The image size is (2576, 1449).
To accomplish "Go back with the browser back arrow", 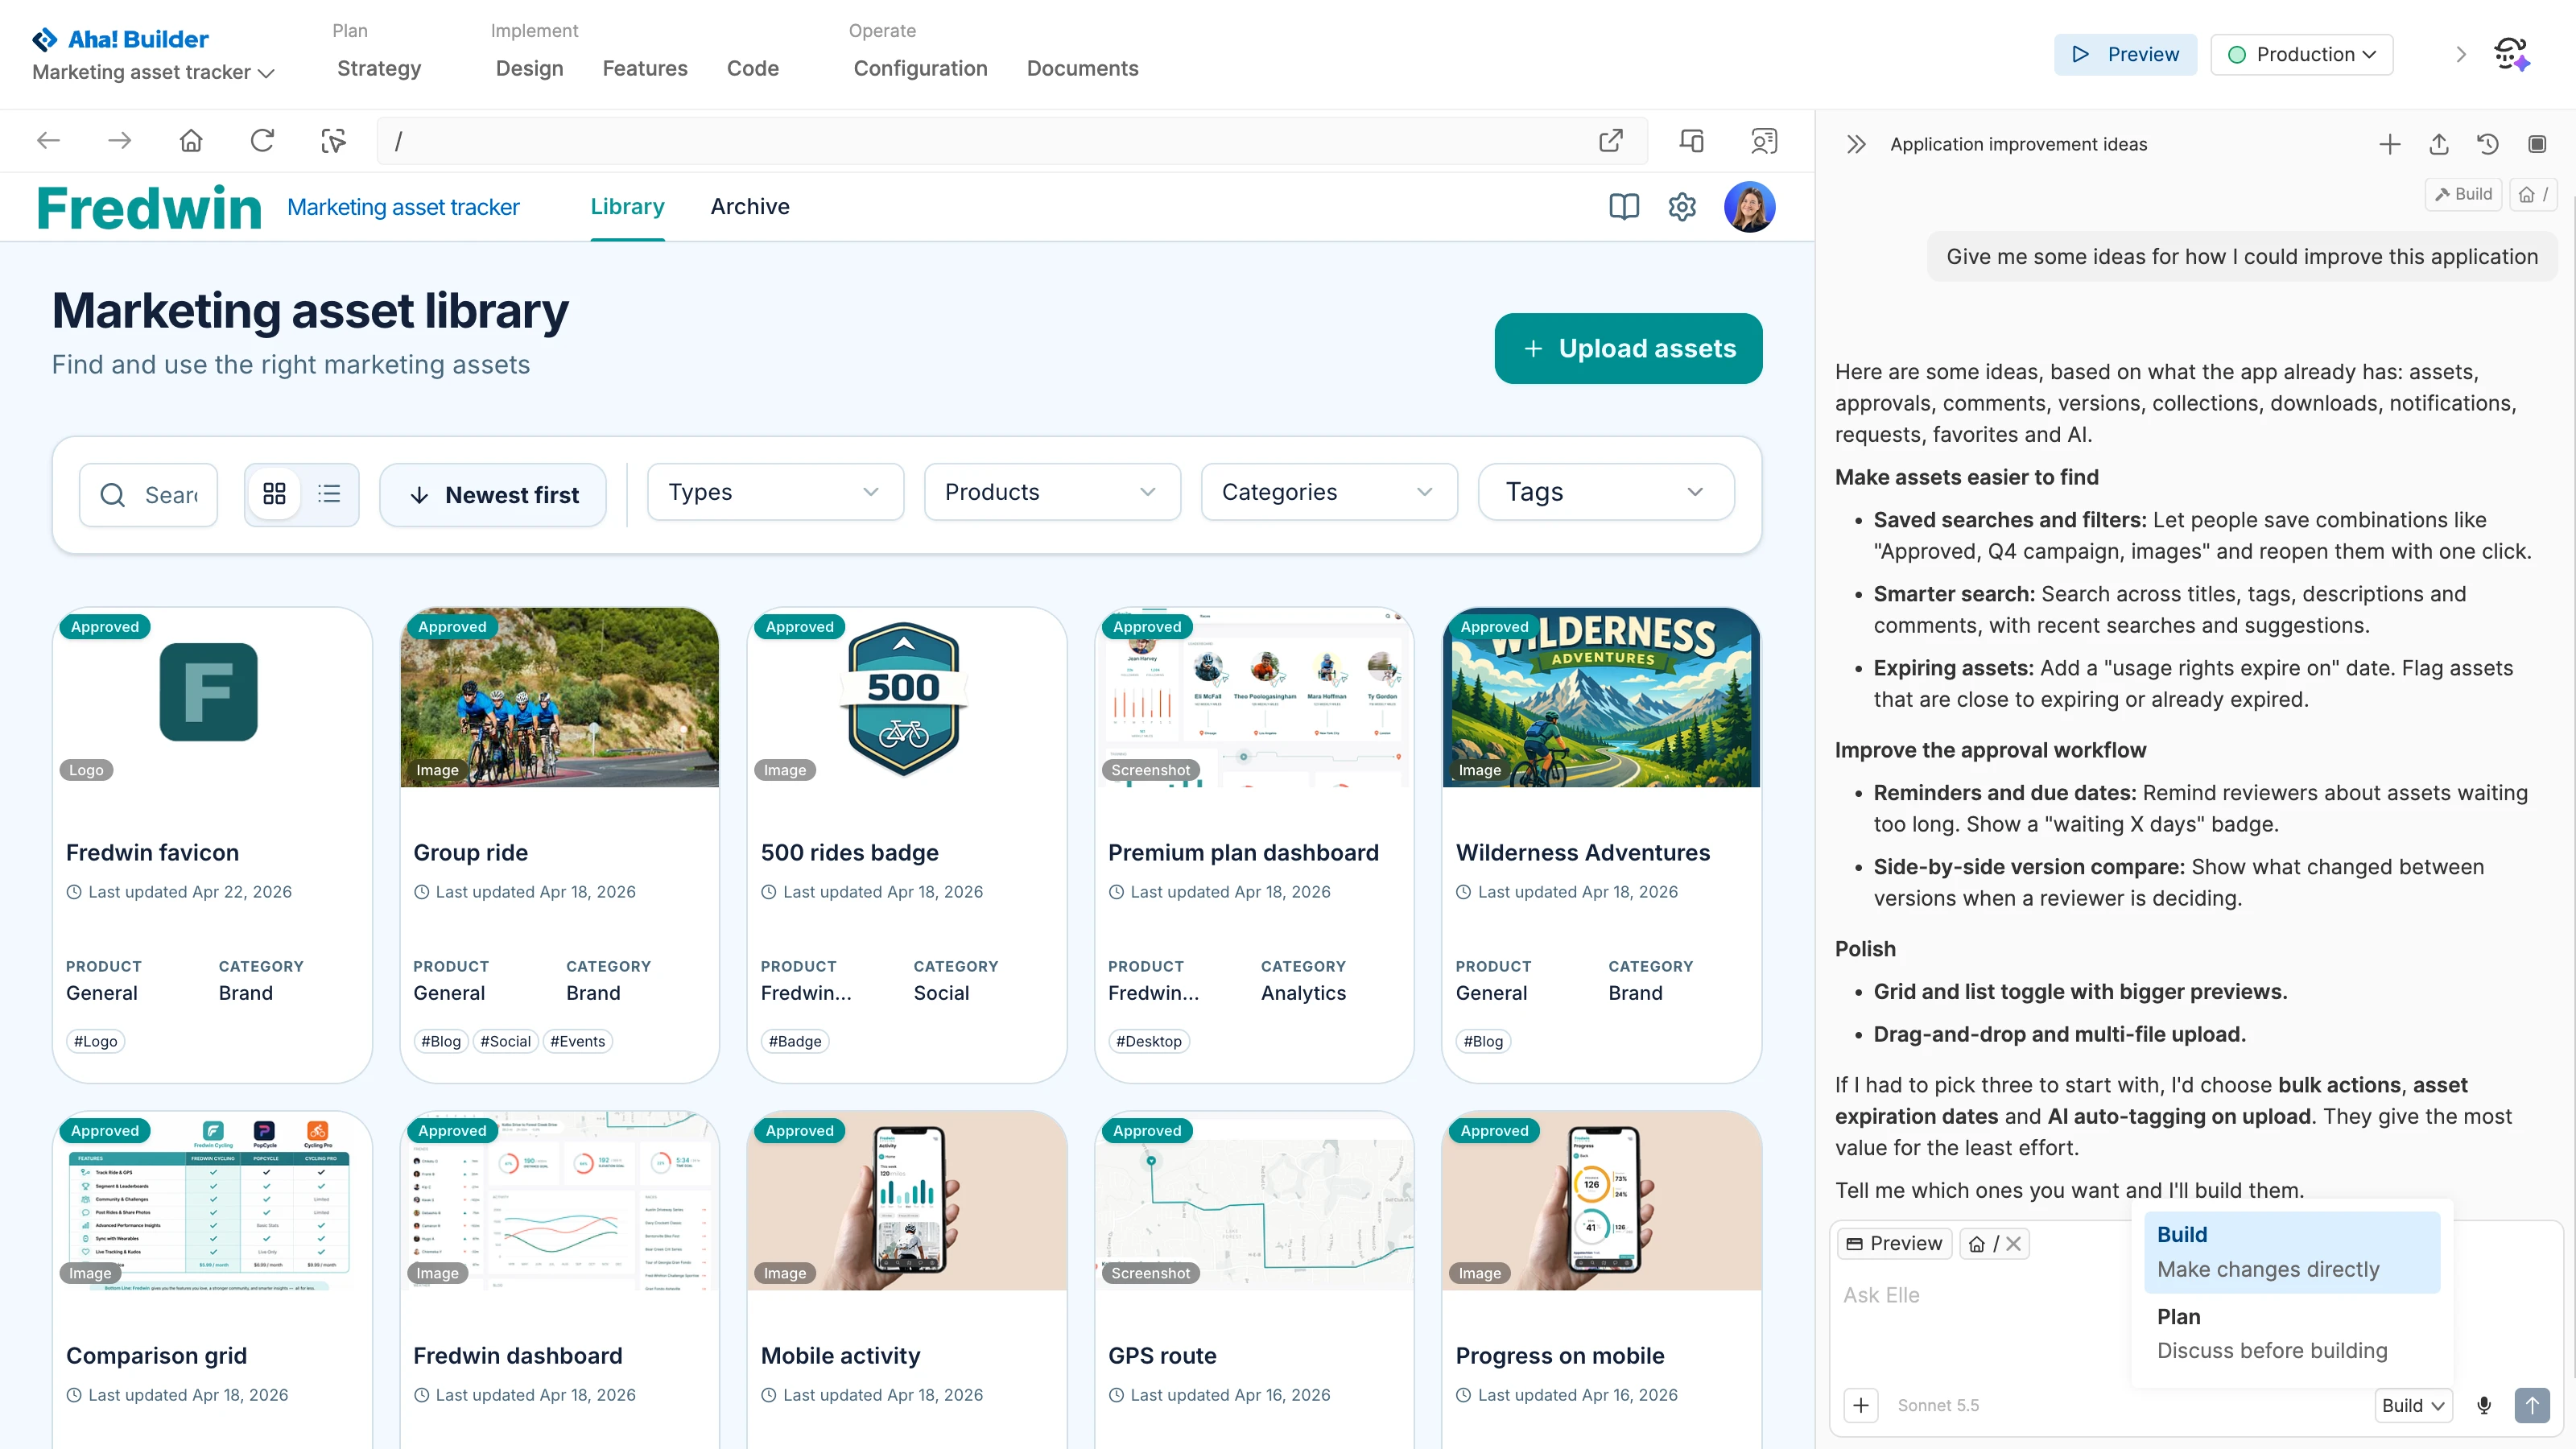I will [48, 141].
